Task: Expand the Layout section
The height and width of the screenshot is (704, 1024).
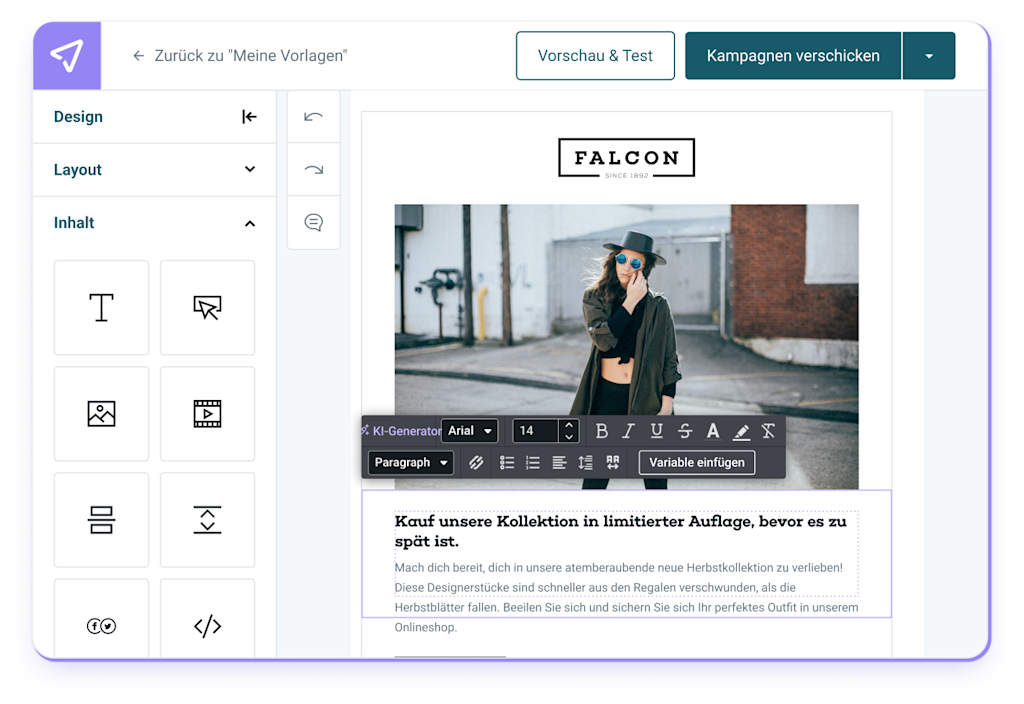Action: pos(155,170)
